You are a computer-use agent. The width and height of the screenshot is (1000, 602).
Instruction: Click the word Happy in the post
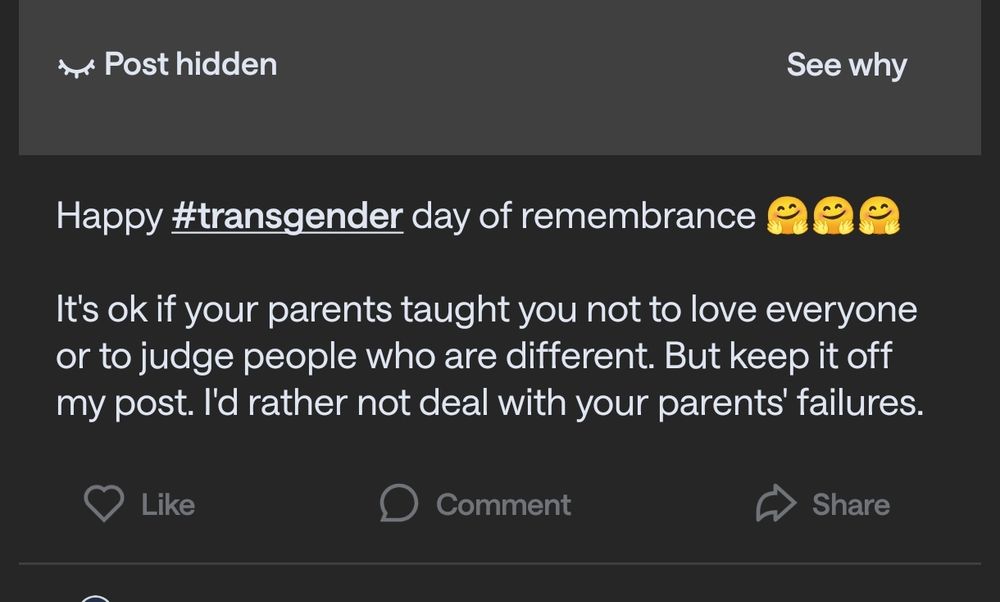point(109,216)
